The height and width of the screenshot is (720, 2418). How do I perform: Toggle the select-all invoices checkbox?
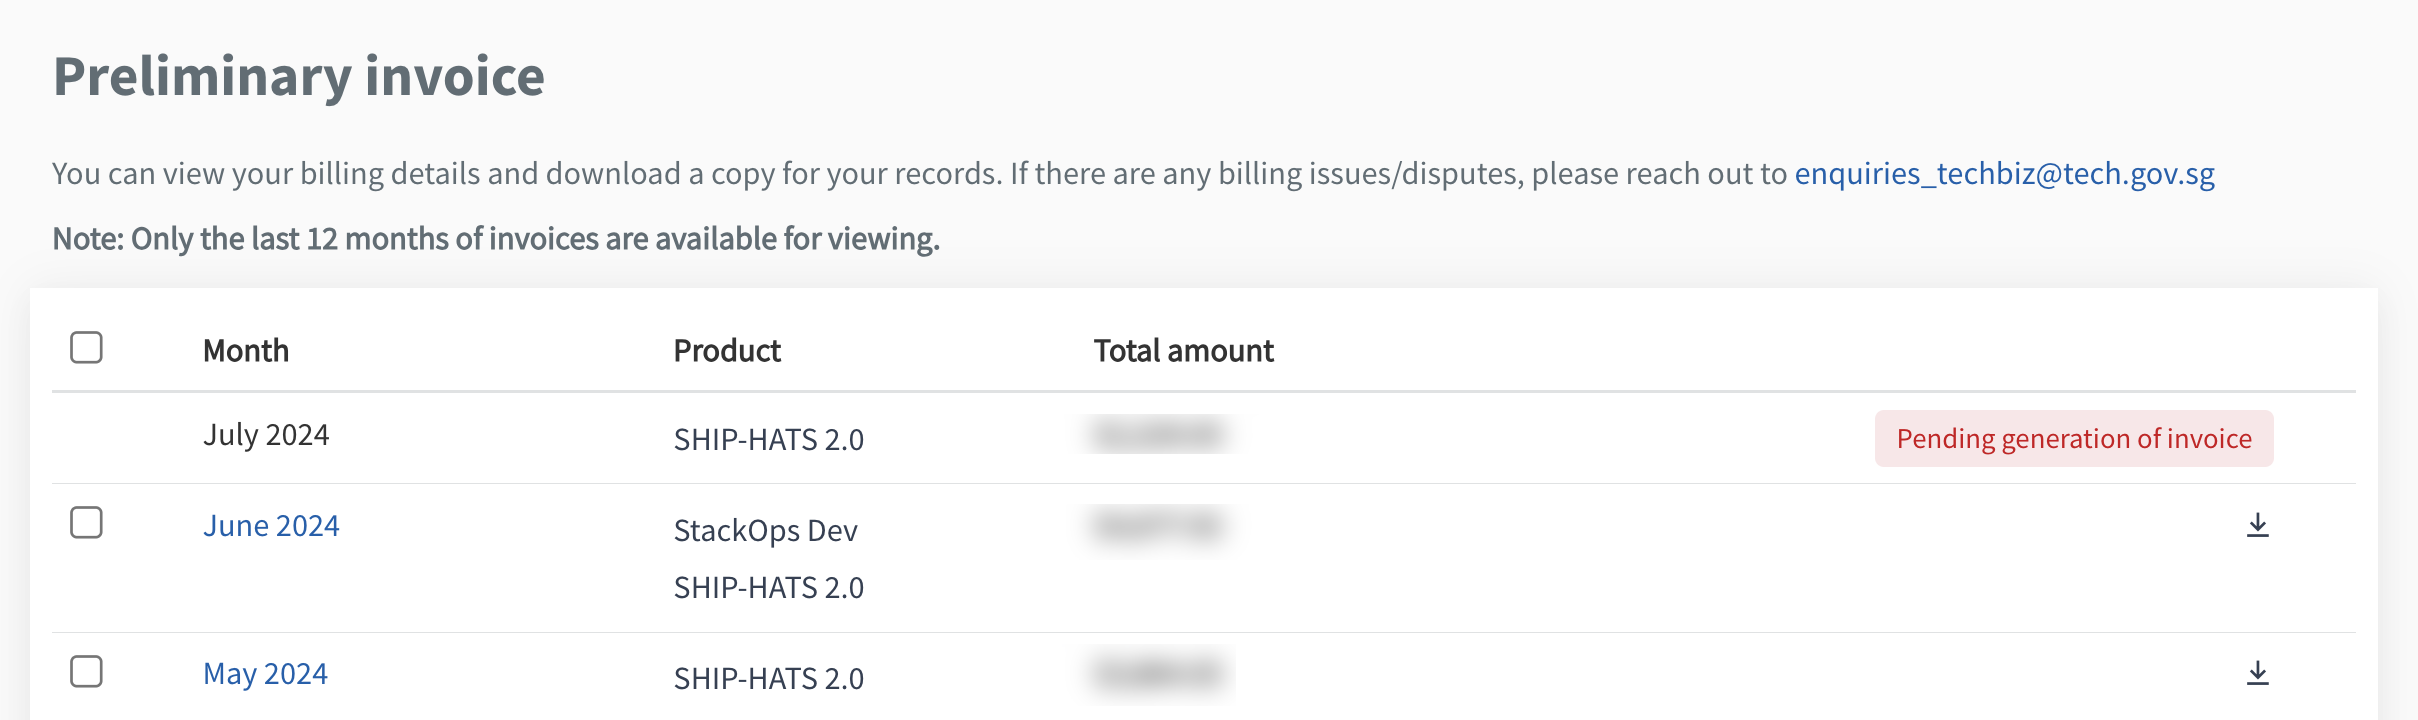pyautogui.click(x=88, y=345)
